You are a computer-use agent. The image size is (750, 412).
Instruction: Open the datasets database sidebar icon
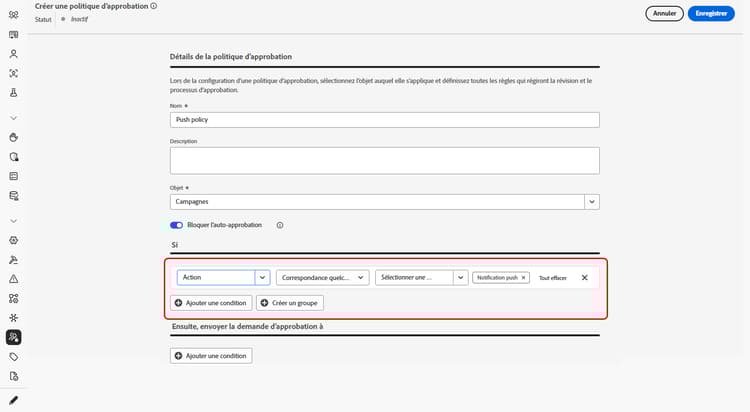coord(13,196)
